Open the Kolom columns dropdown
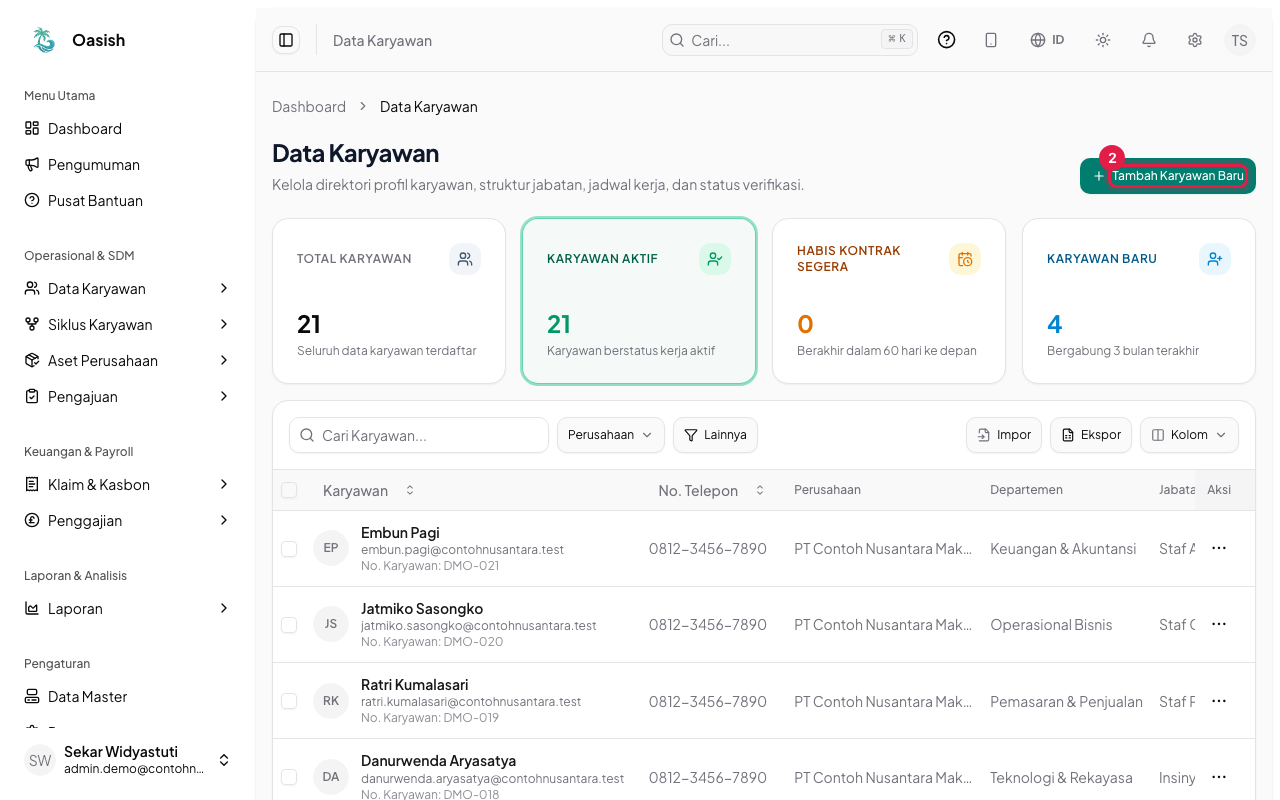Image resolution: width=1280 pixels, height=800 pixels. [1189, 435]
